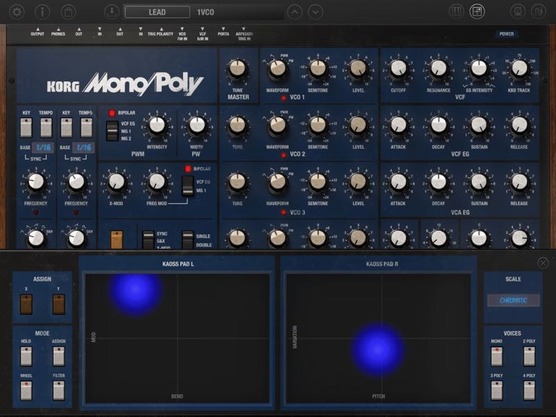Screen dimensions: 556x417
Task: Click the orange effect on/off switch
Action: [117, 239]
